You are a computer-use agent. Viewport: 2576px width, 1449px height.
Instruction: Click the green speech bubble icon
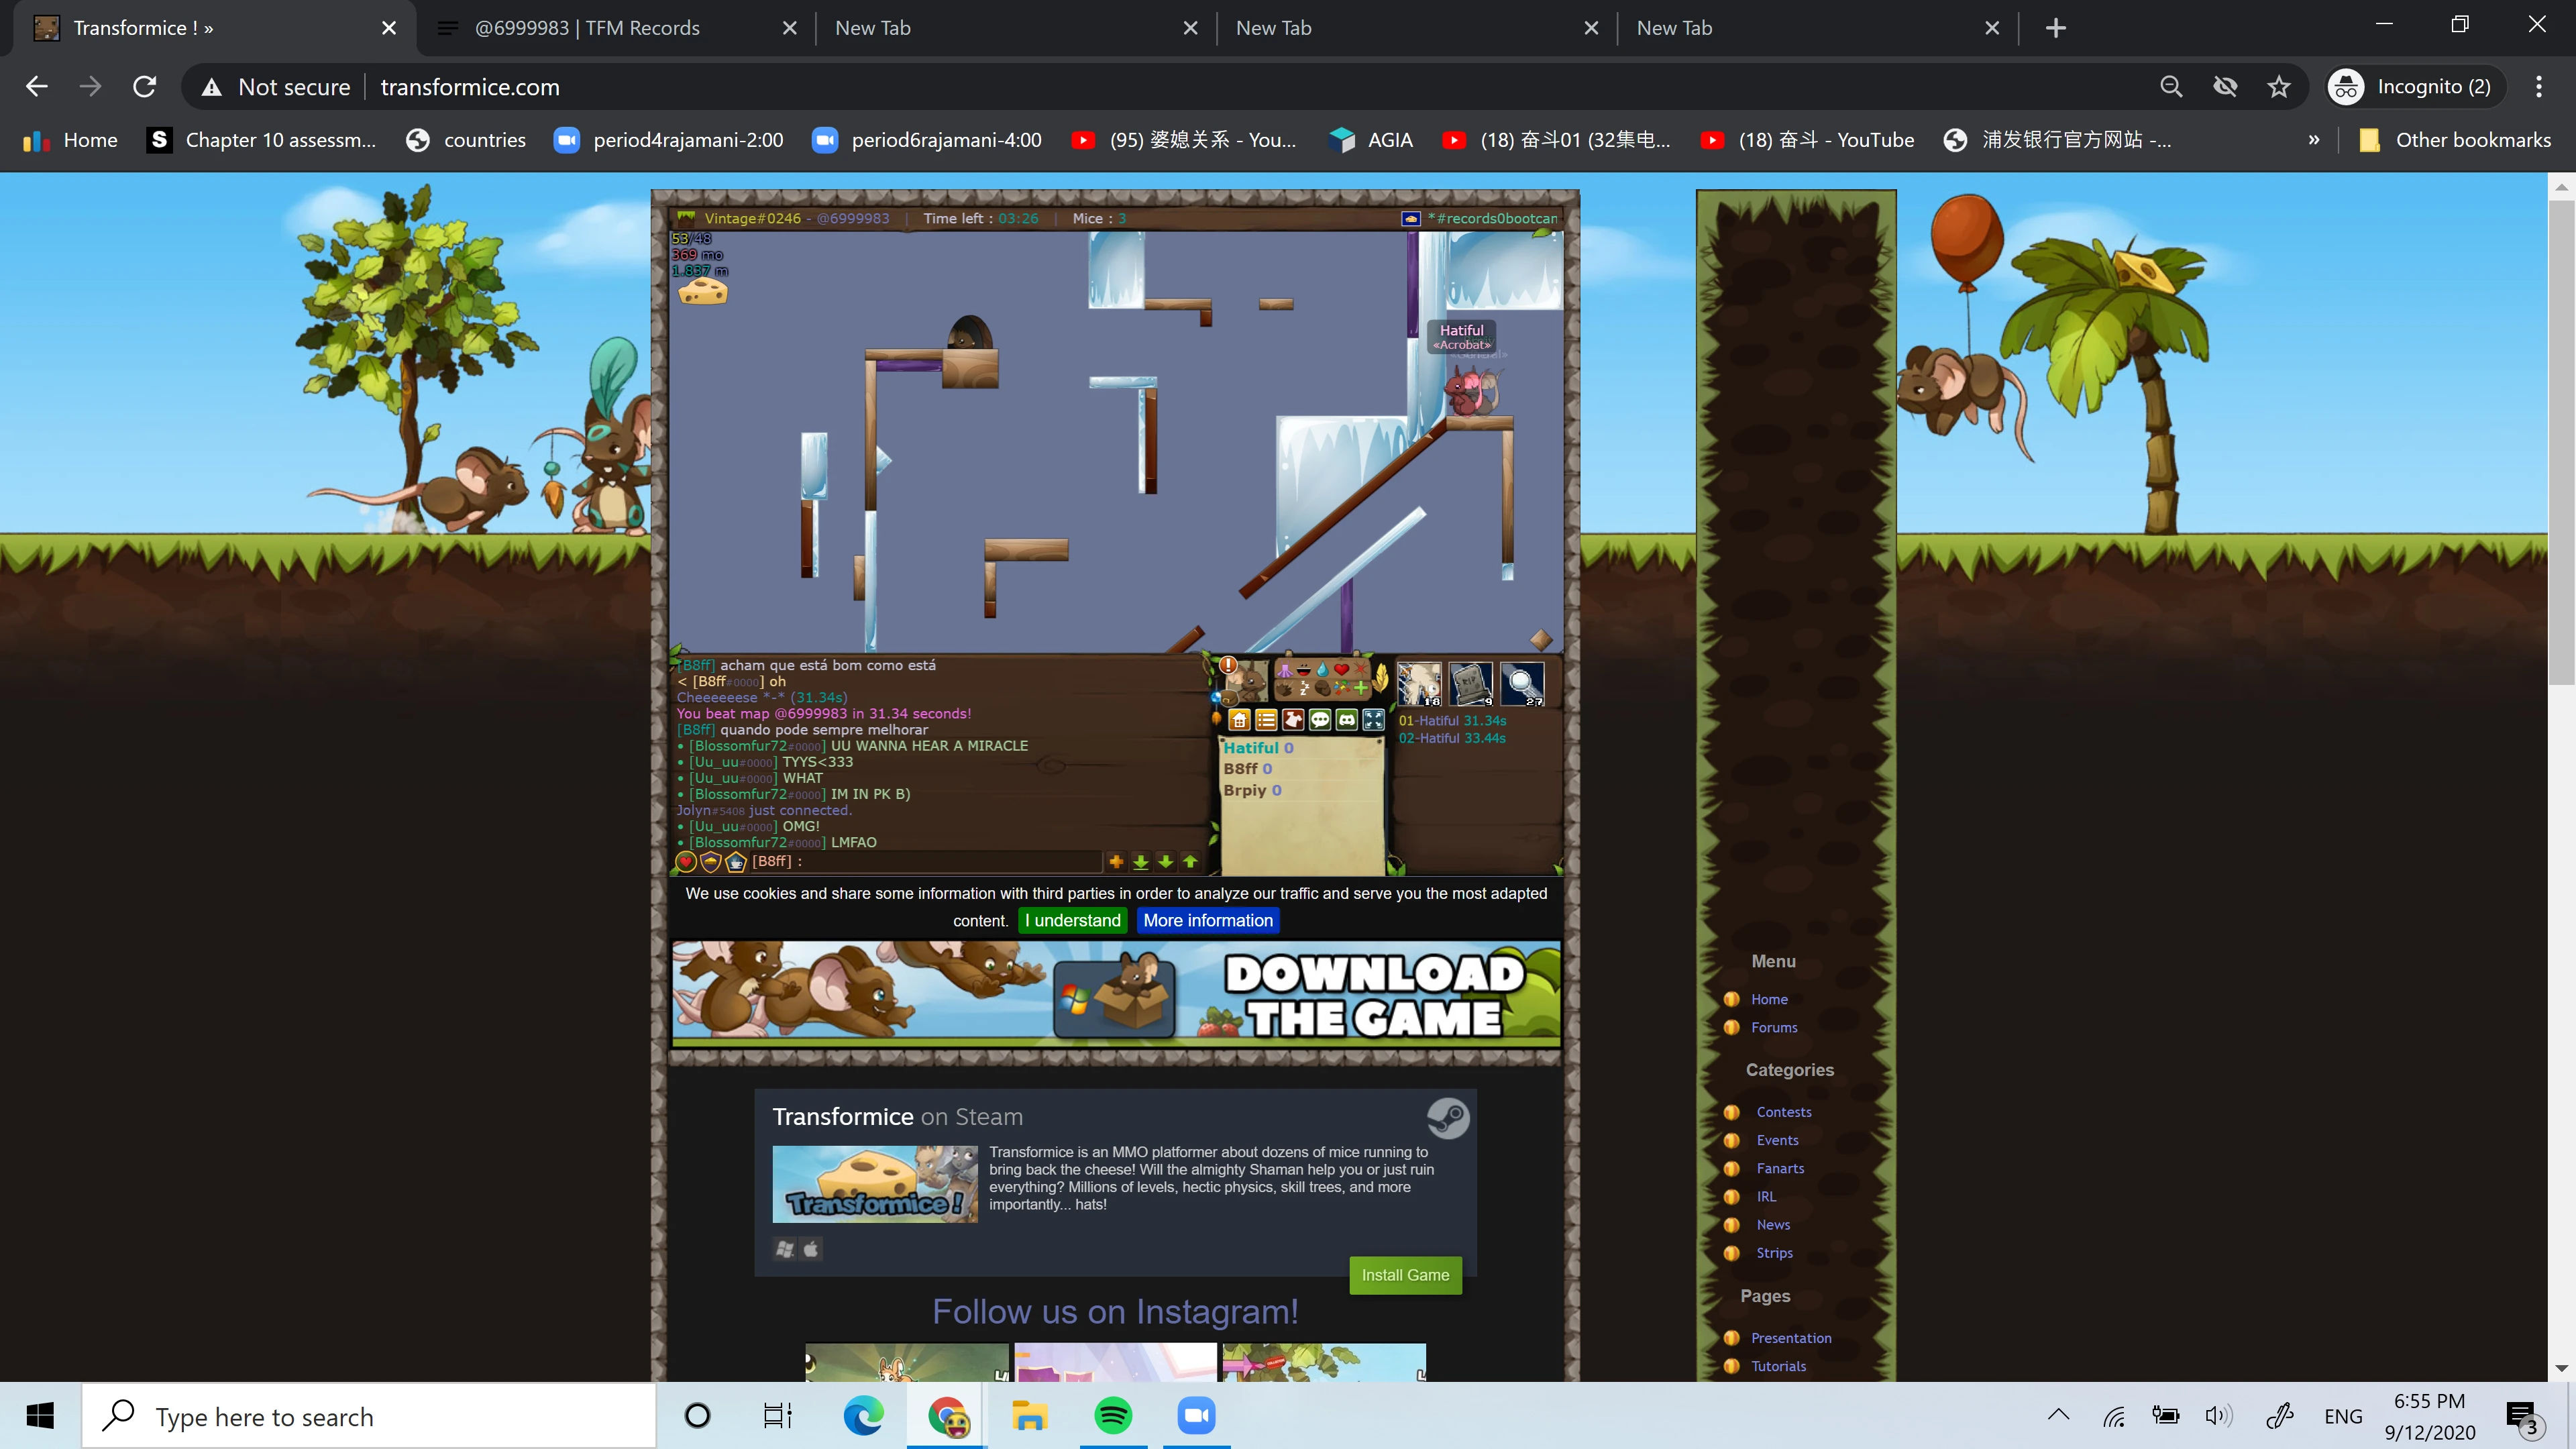pos(1320,720)
